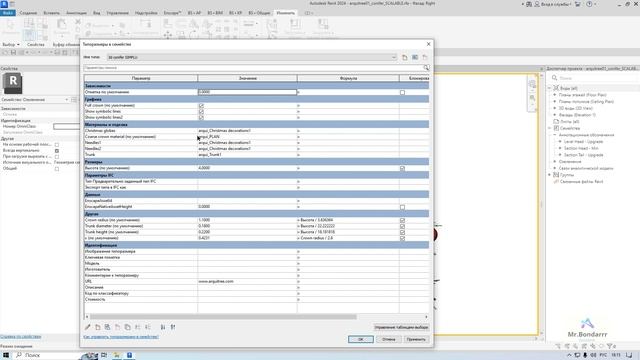This screenshot has width=640, height=360.
Task: Click Revit icon on Windows taskbar
Action: coord(129,355)
